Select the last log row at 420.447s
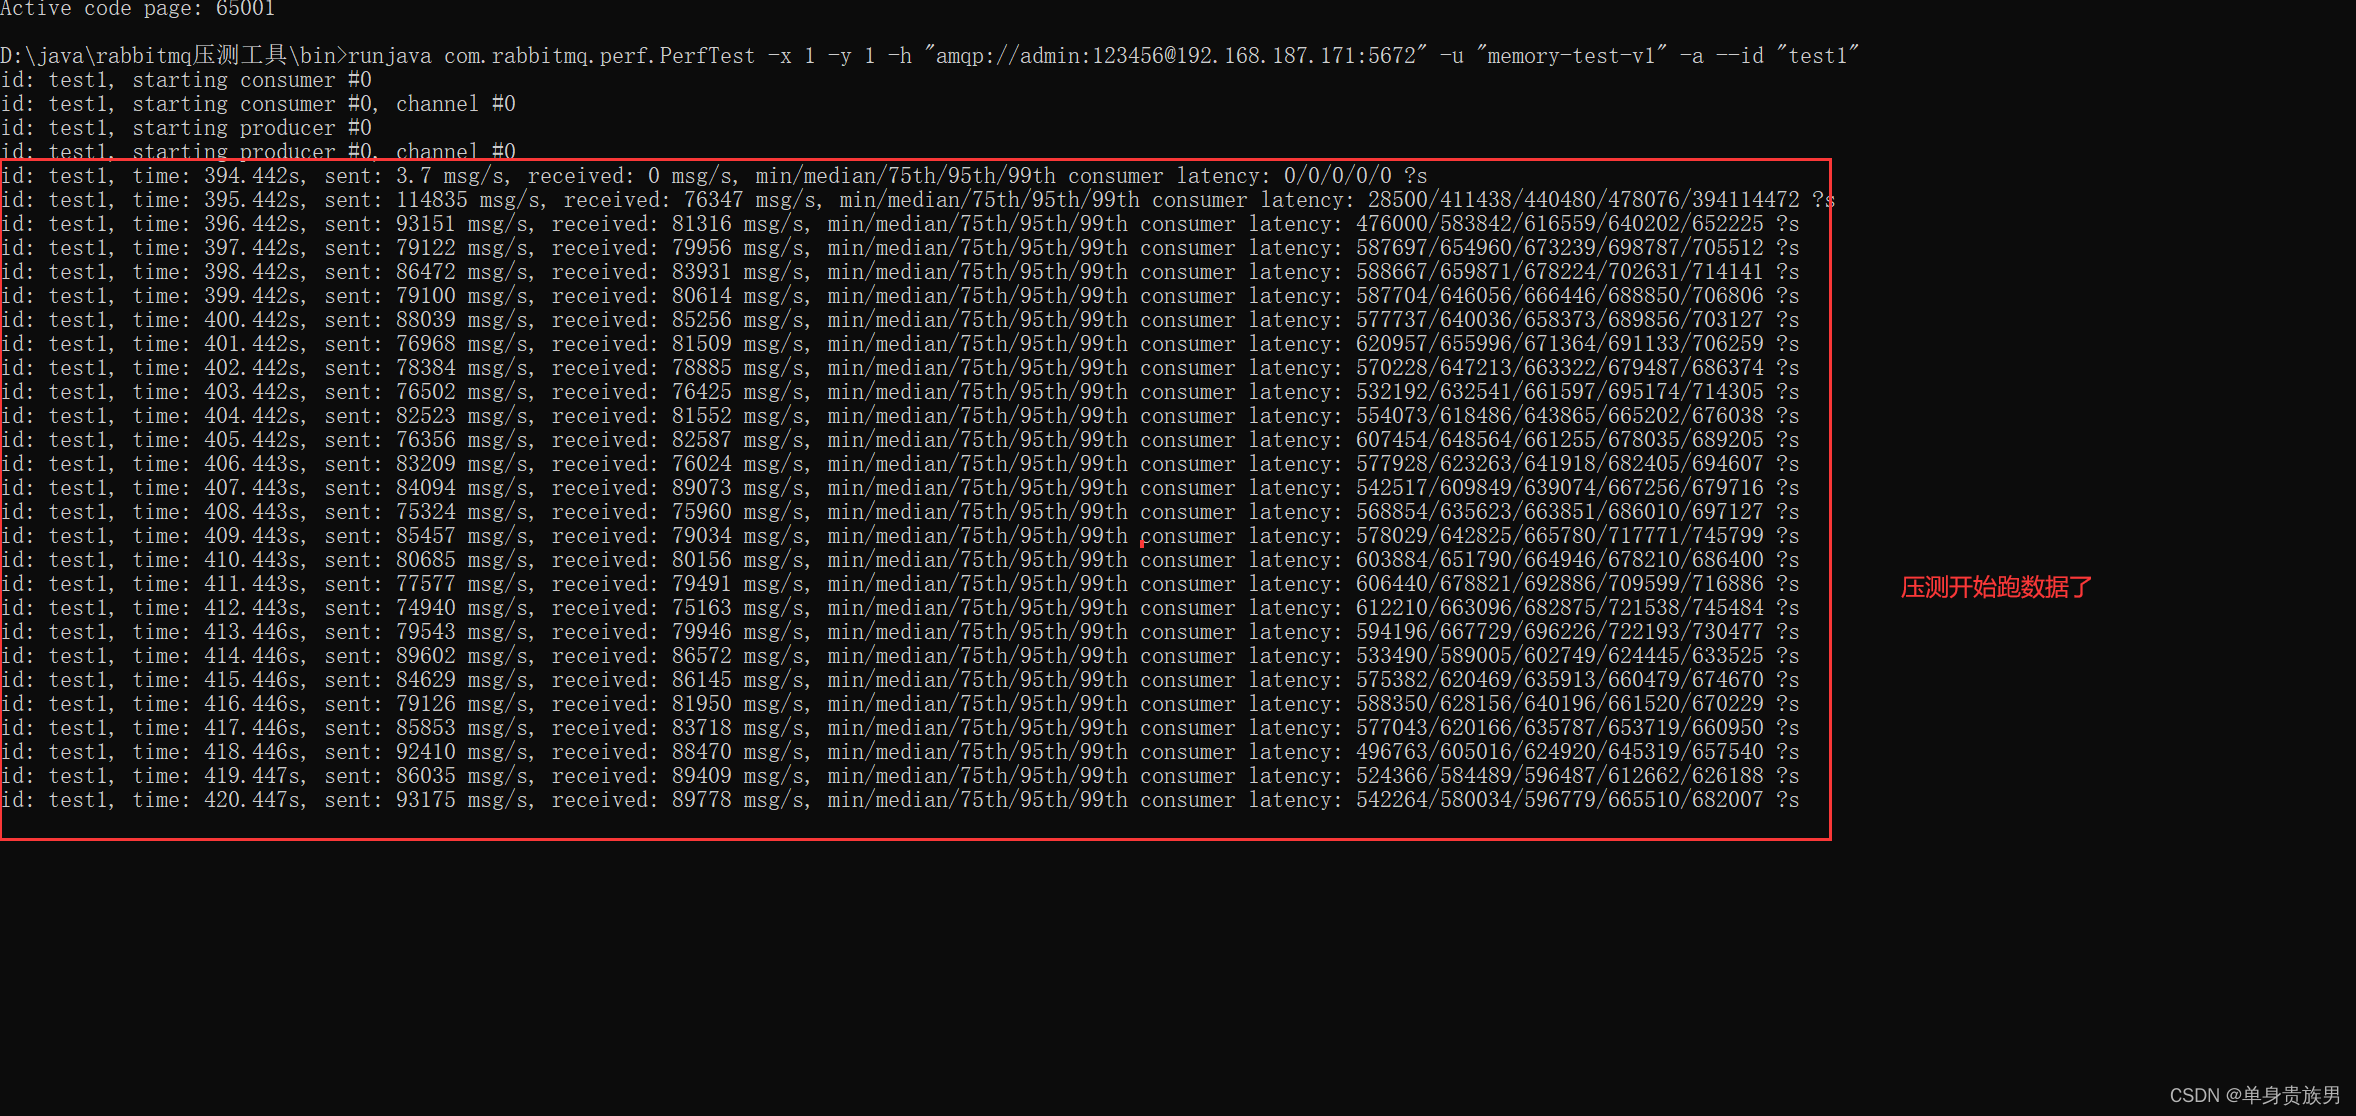The width and height of the screenshot is (2356, 1116). tap(900, 800)
